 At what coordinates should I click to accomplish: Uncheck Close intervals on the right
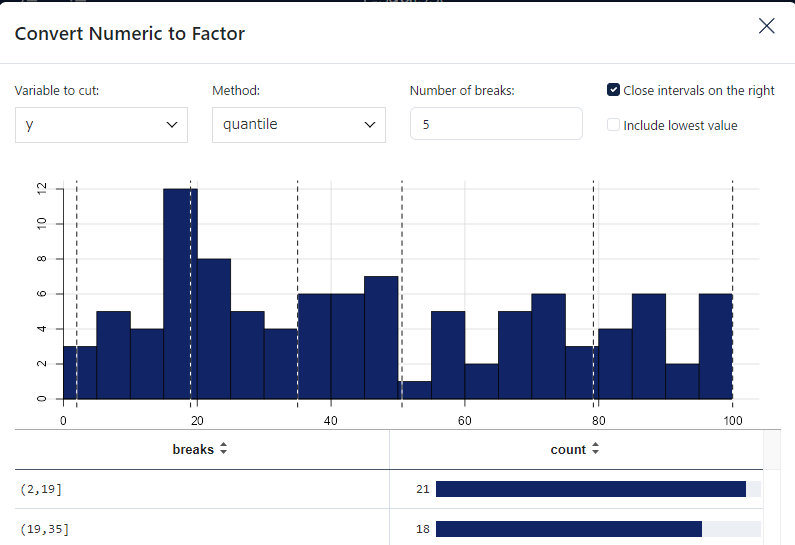pos(613,90)
